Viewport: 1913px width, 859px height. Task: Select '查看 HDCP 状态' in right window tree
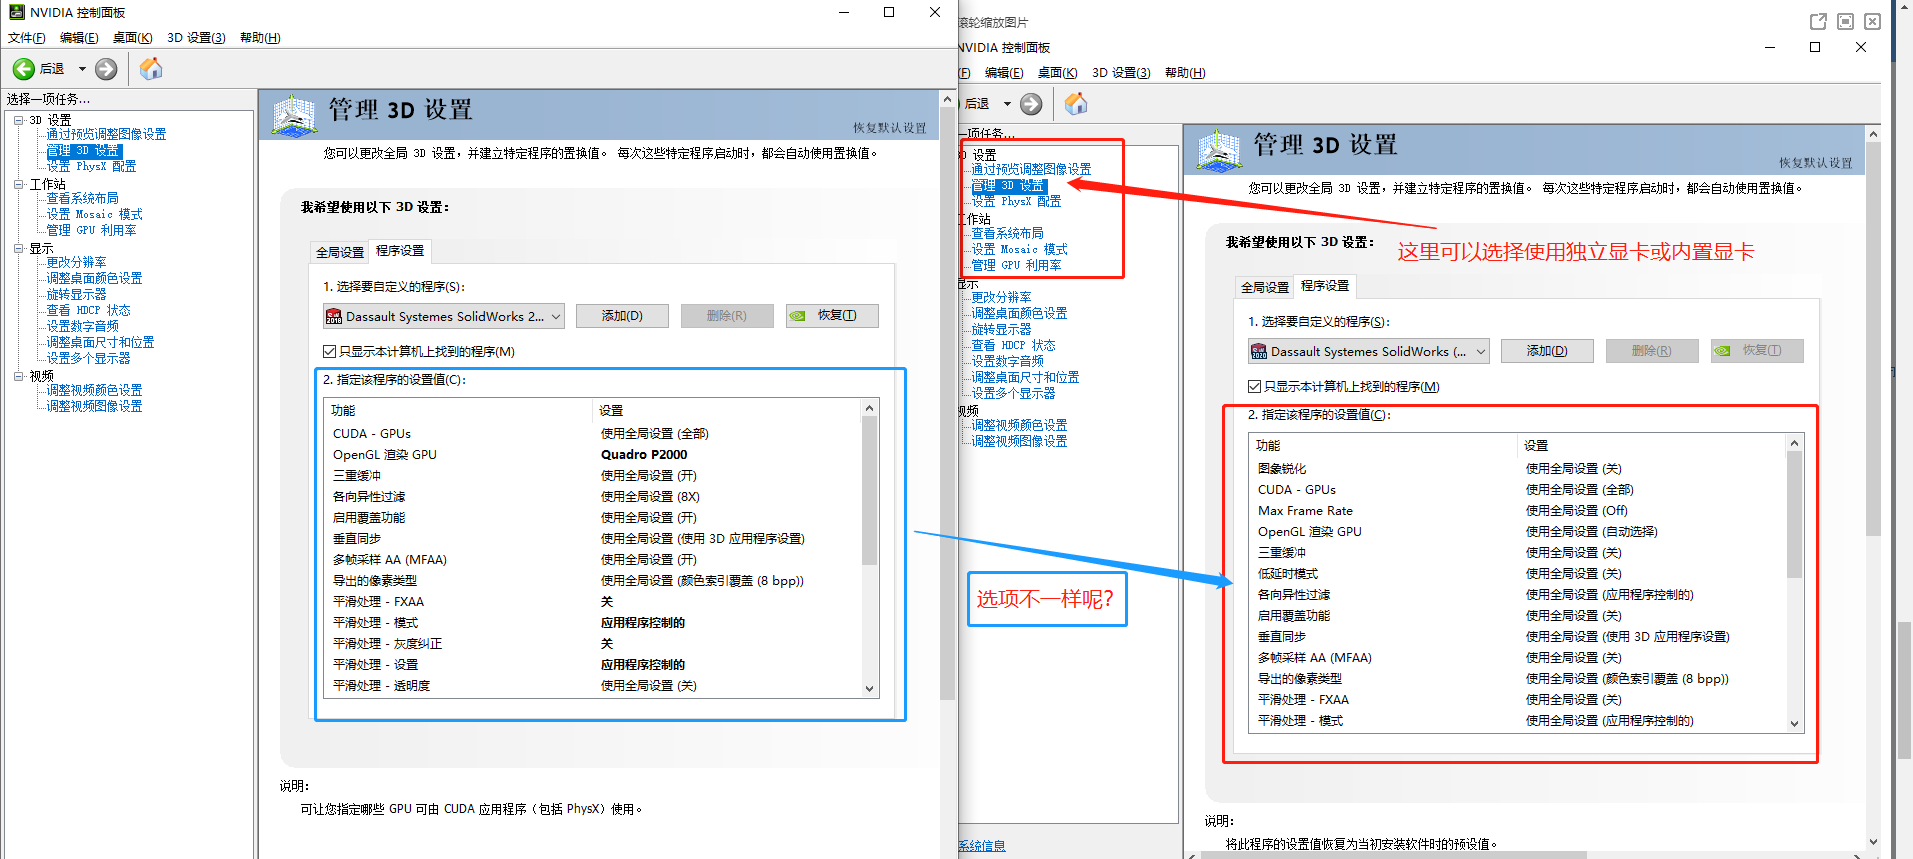pos(1013,345)
